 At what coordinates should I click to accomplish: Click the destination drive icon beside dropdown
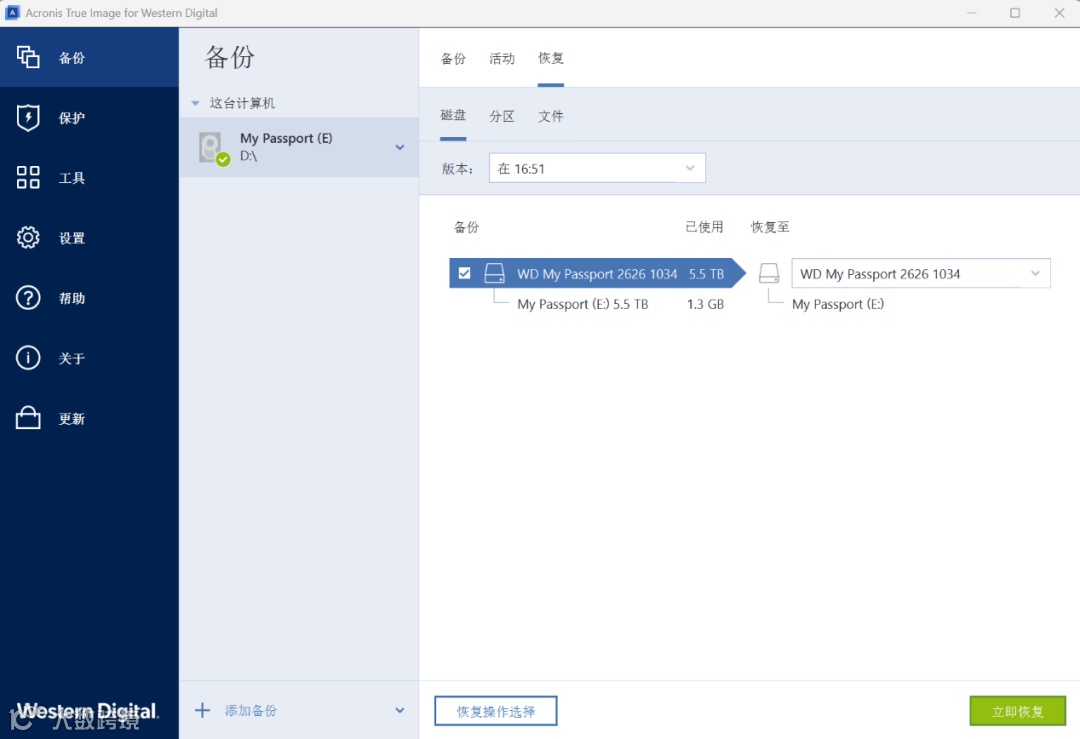point(769,273)
